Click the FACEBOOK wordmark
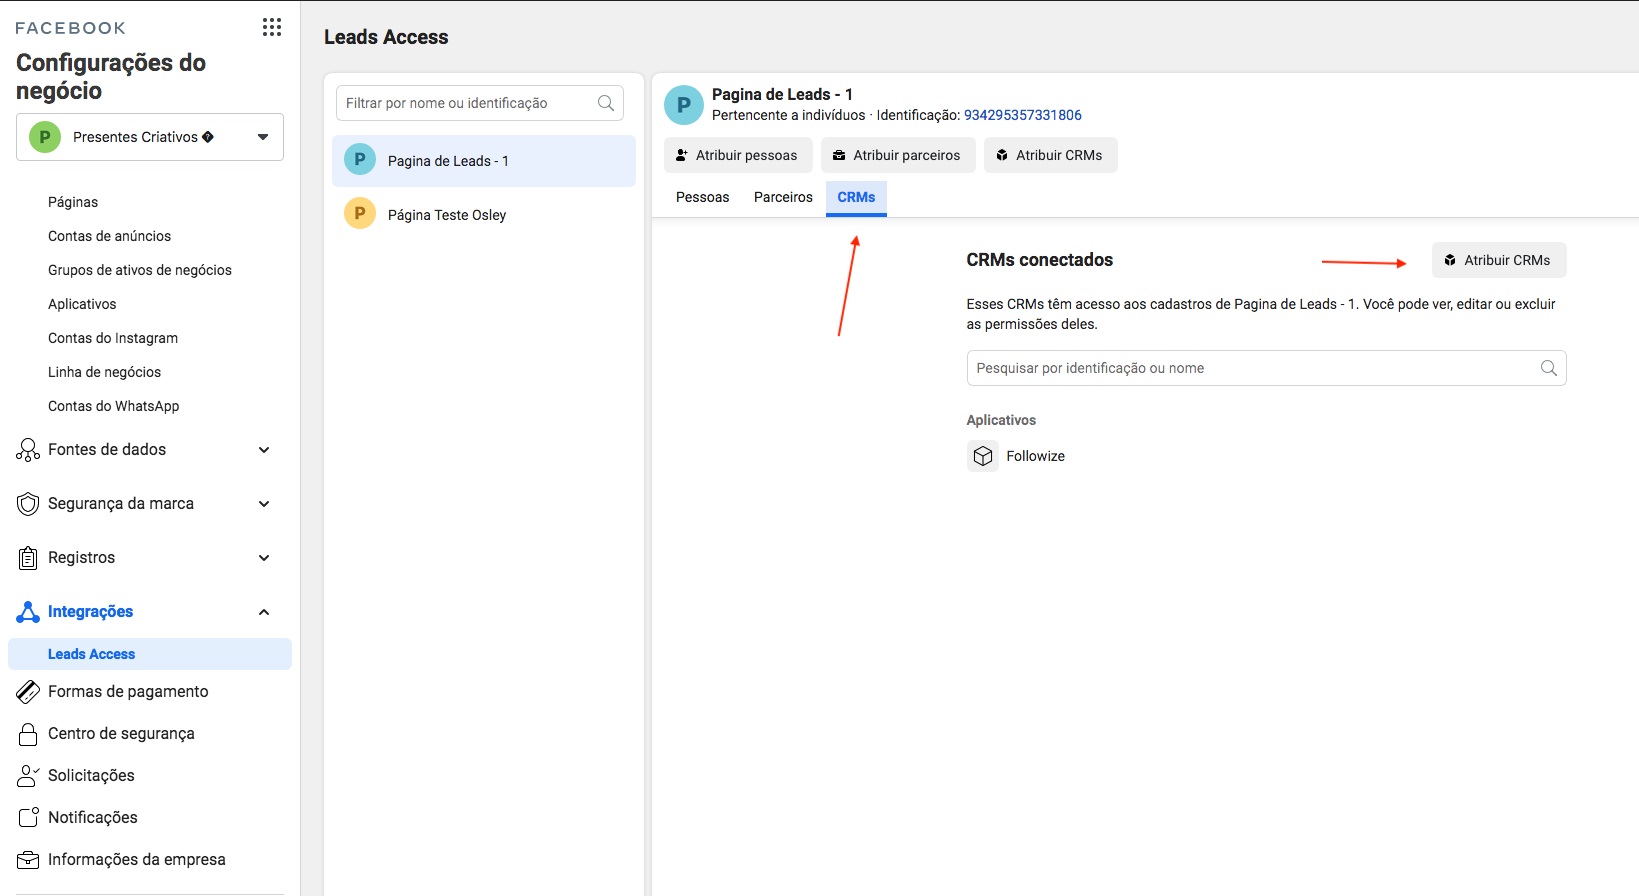Viewport: 1639px width, 896px height. (x=70, y=28)
